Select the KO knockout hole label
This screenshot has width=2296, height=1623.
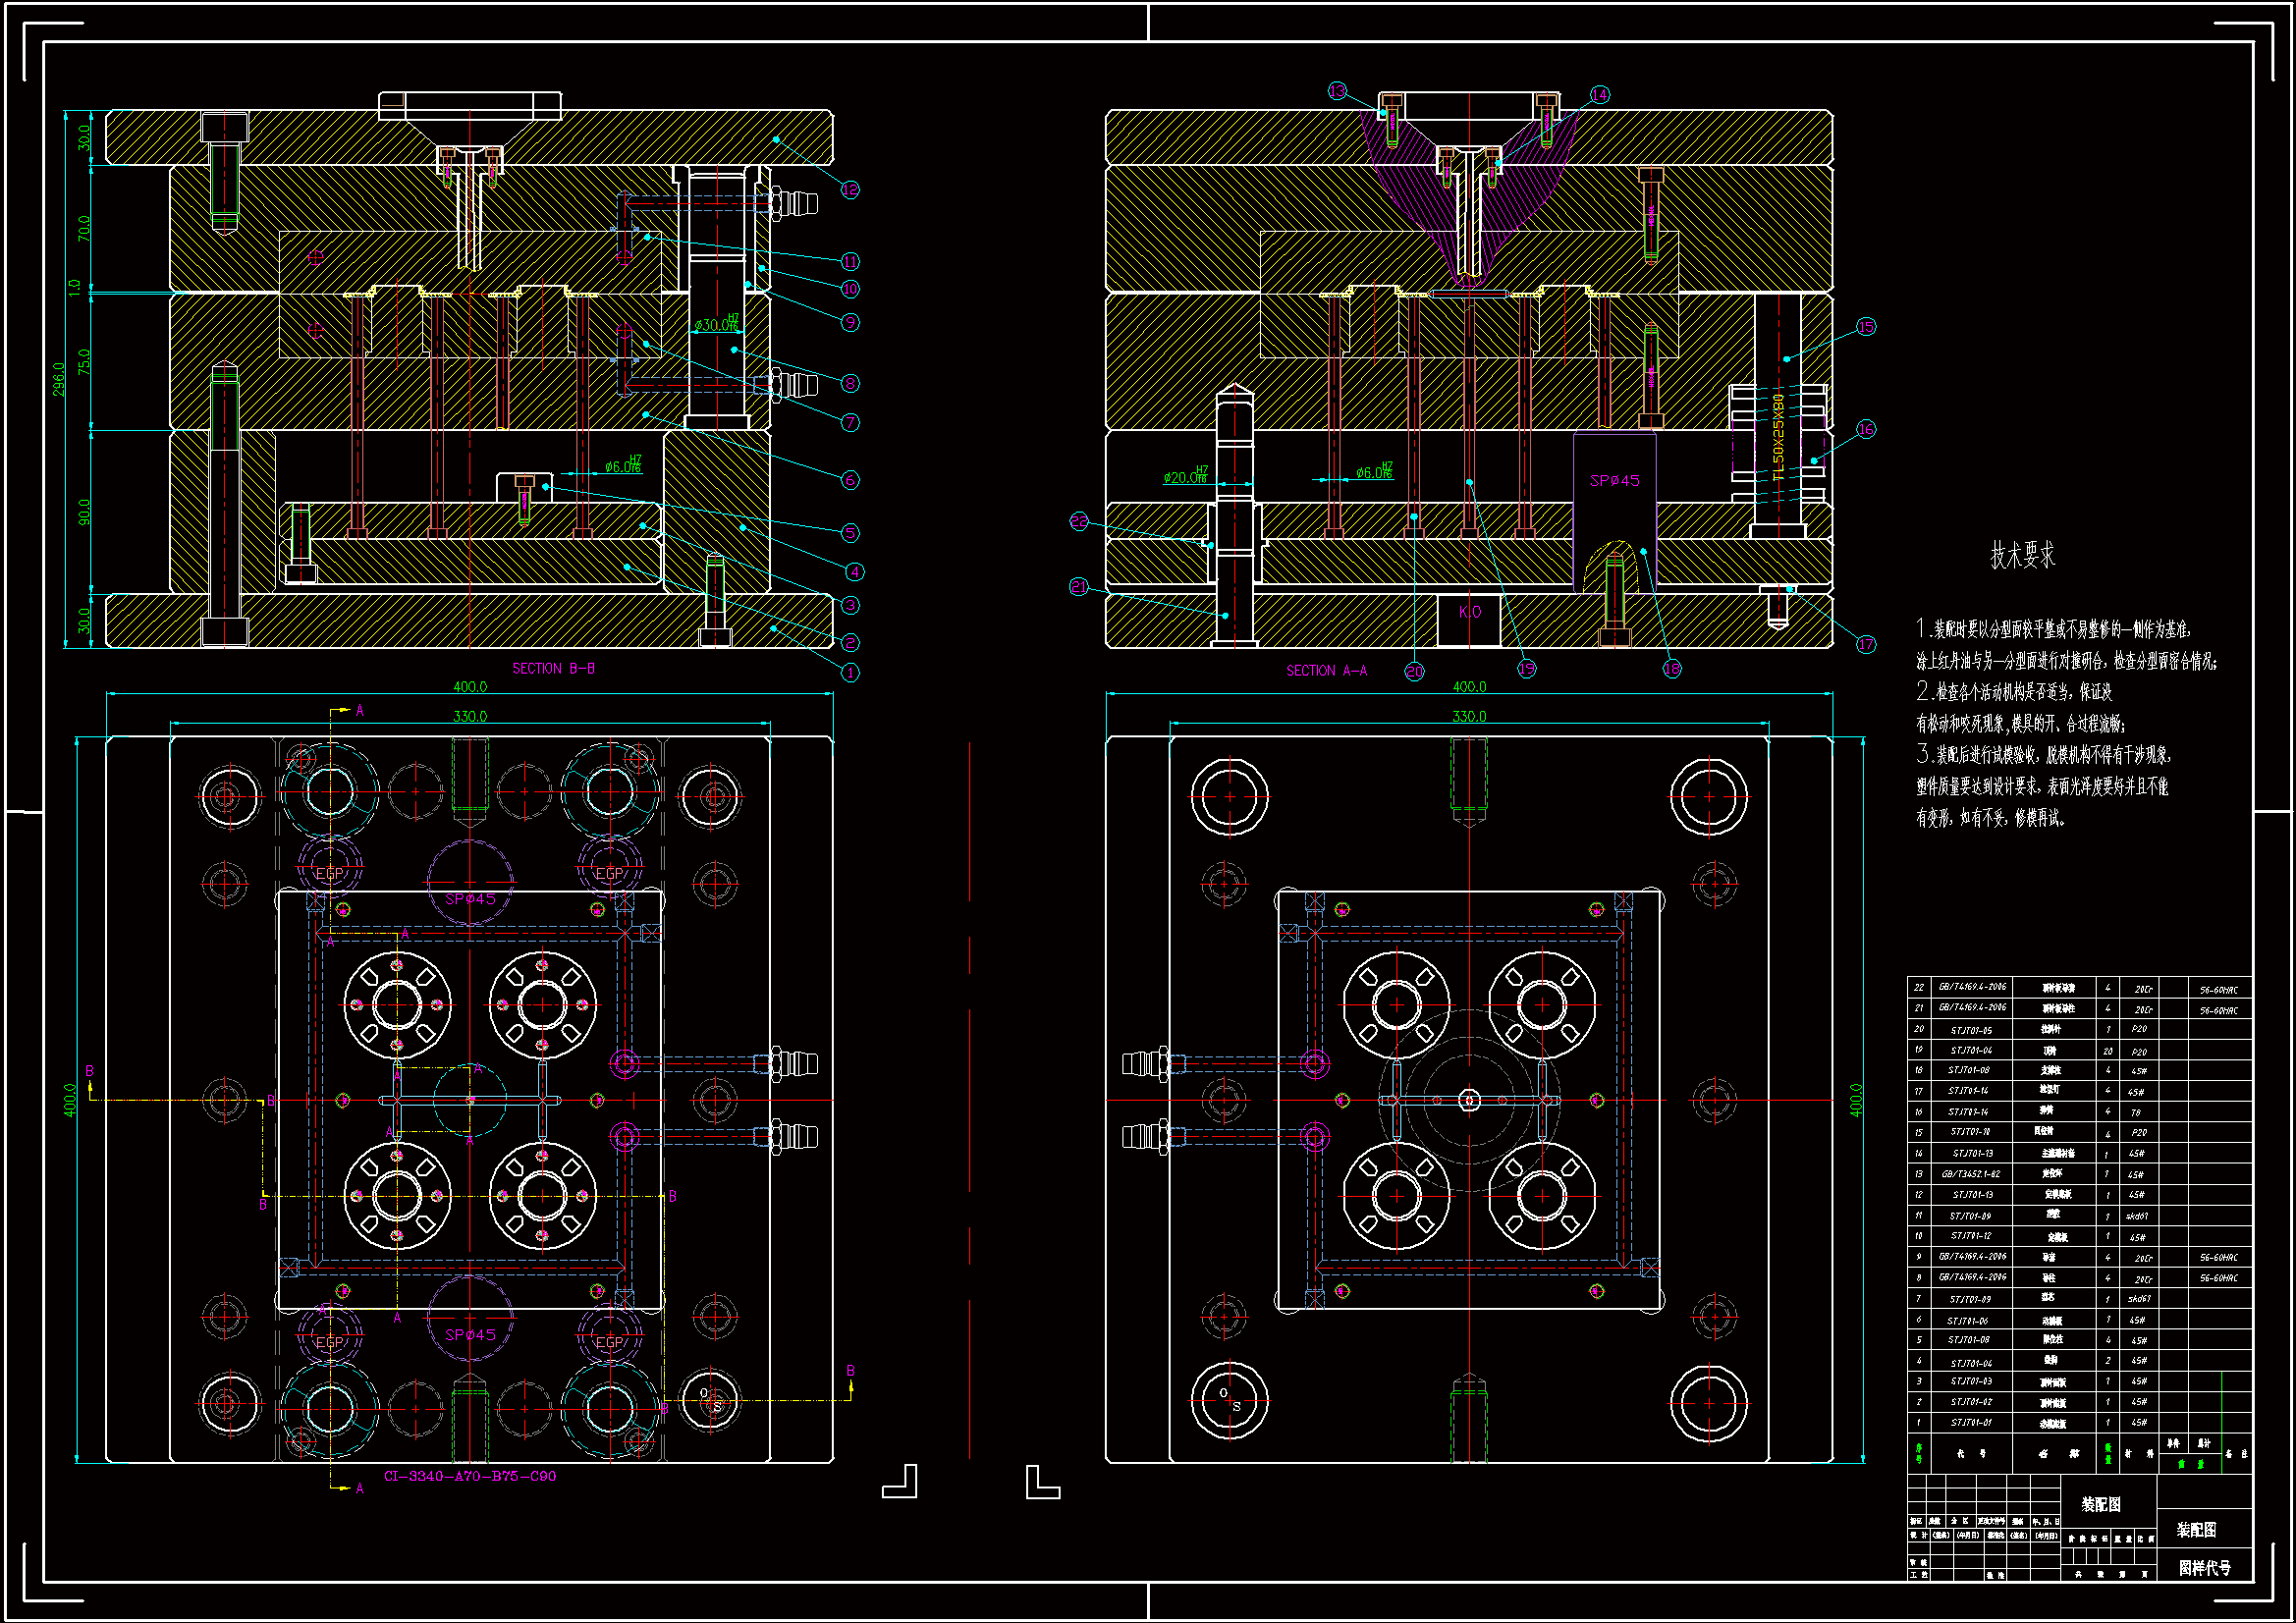[x=1469, y=612]
